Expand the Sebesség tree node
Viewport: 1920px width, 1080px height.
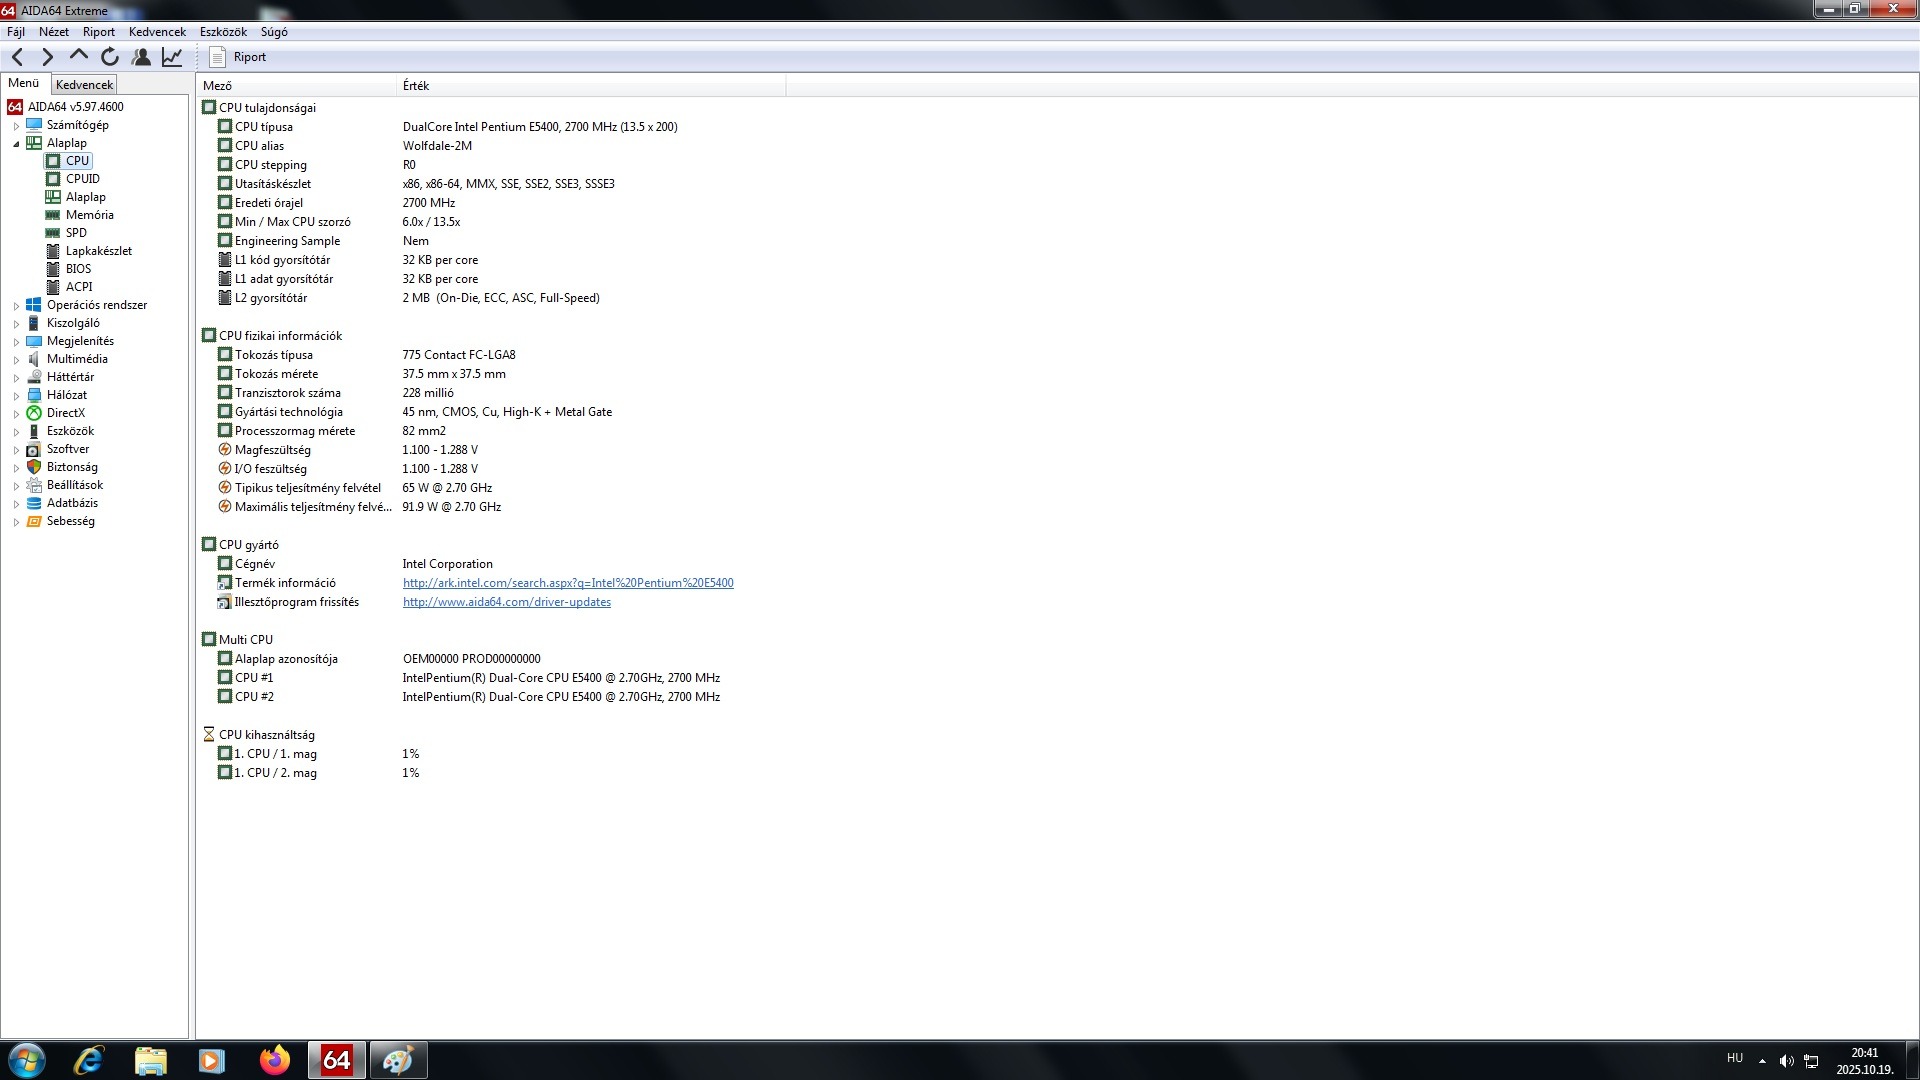16,522
